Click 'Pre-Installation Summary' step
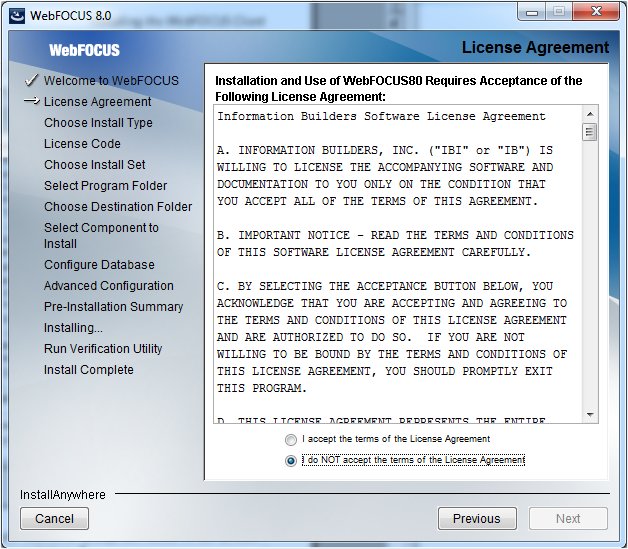Image resolution: width=628 pixels, height=549 pixels. [x=114, y=307]
